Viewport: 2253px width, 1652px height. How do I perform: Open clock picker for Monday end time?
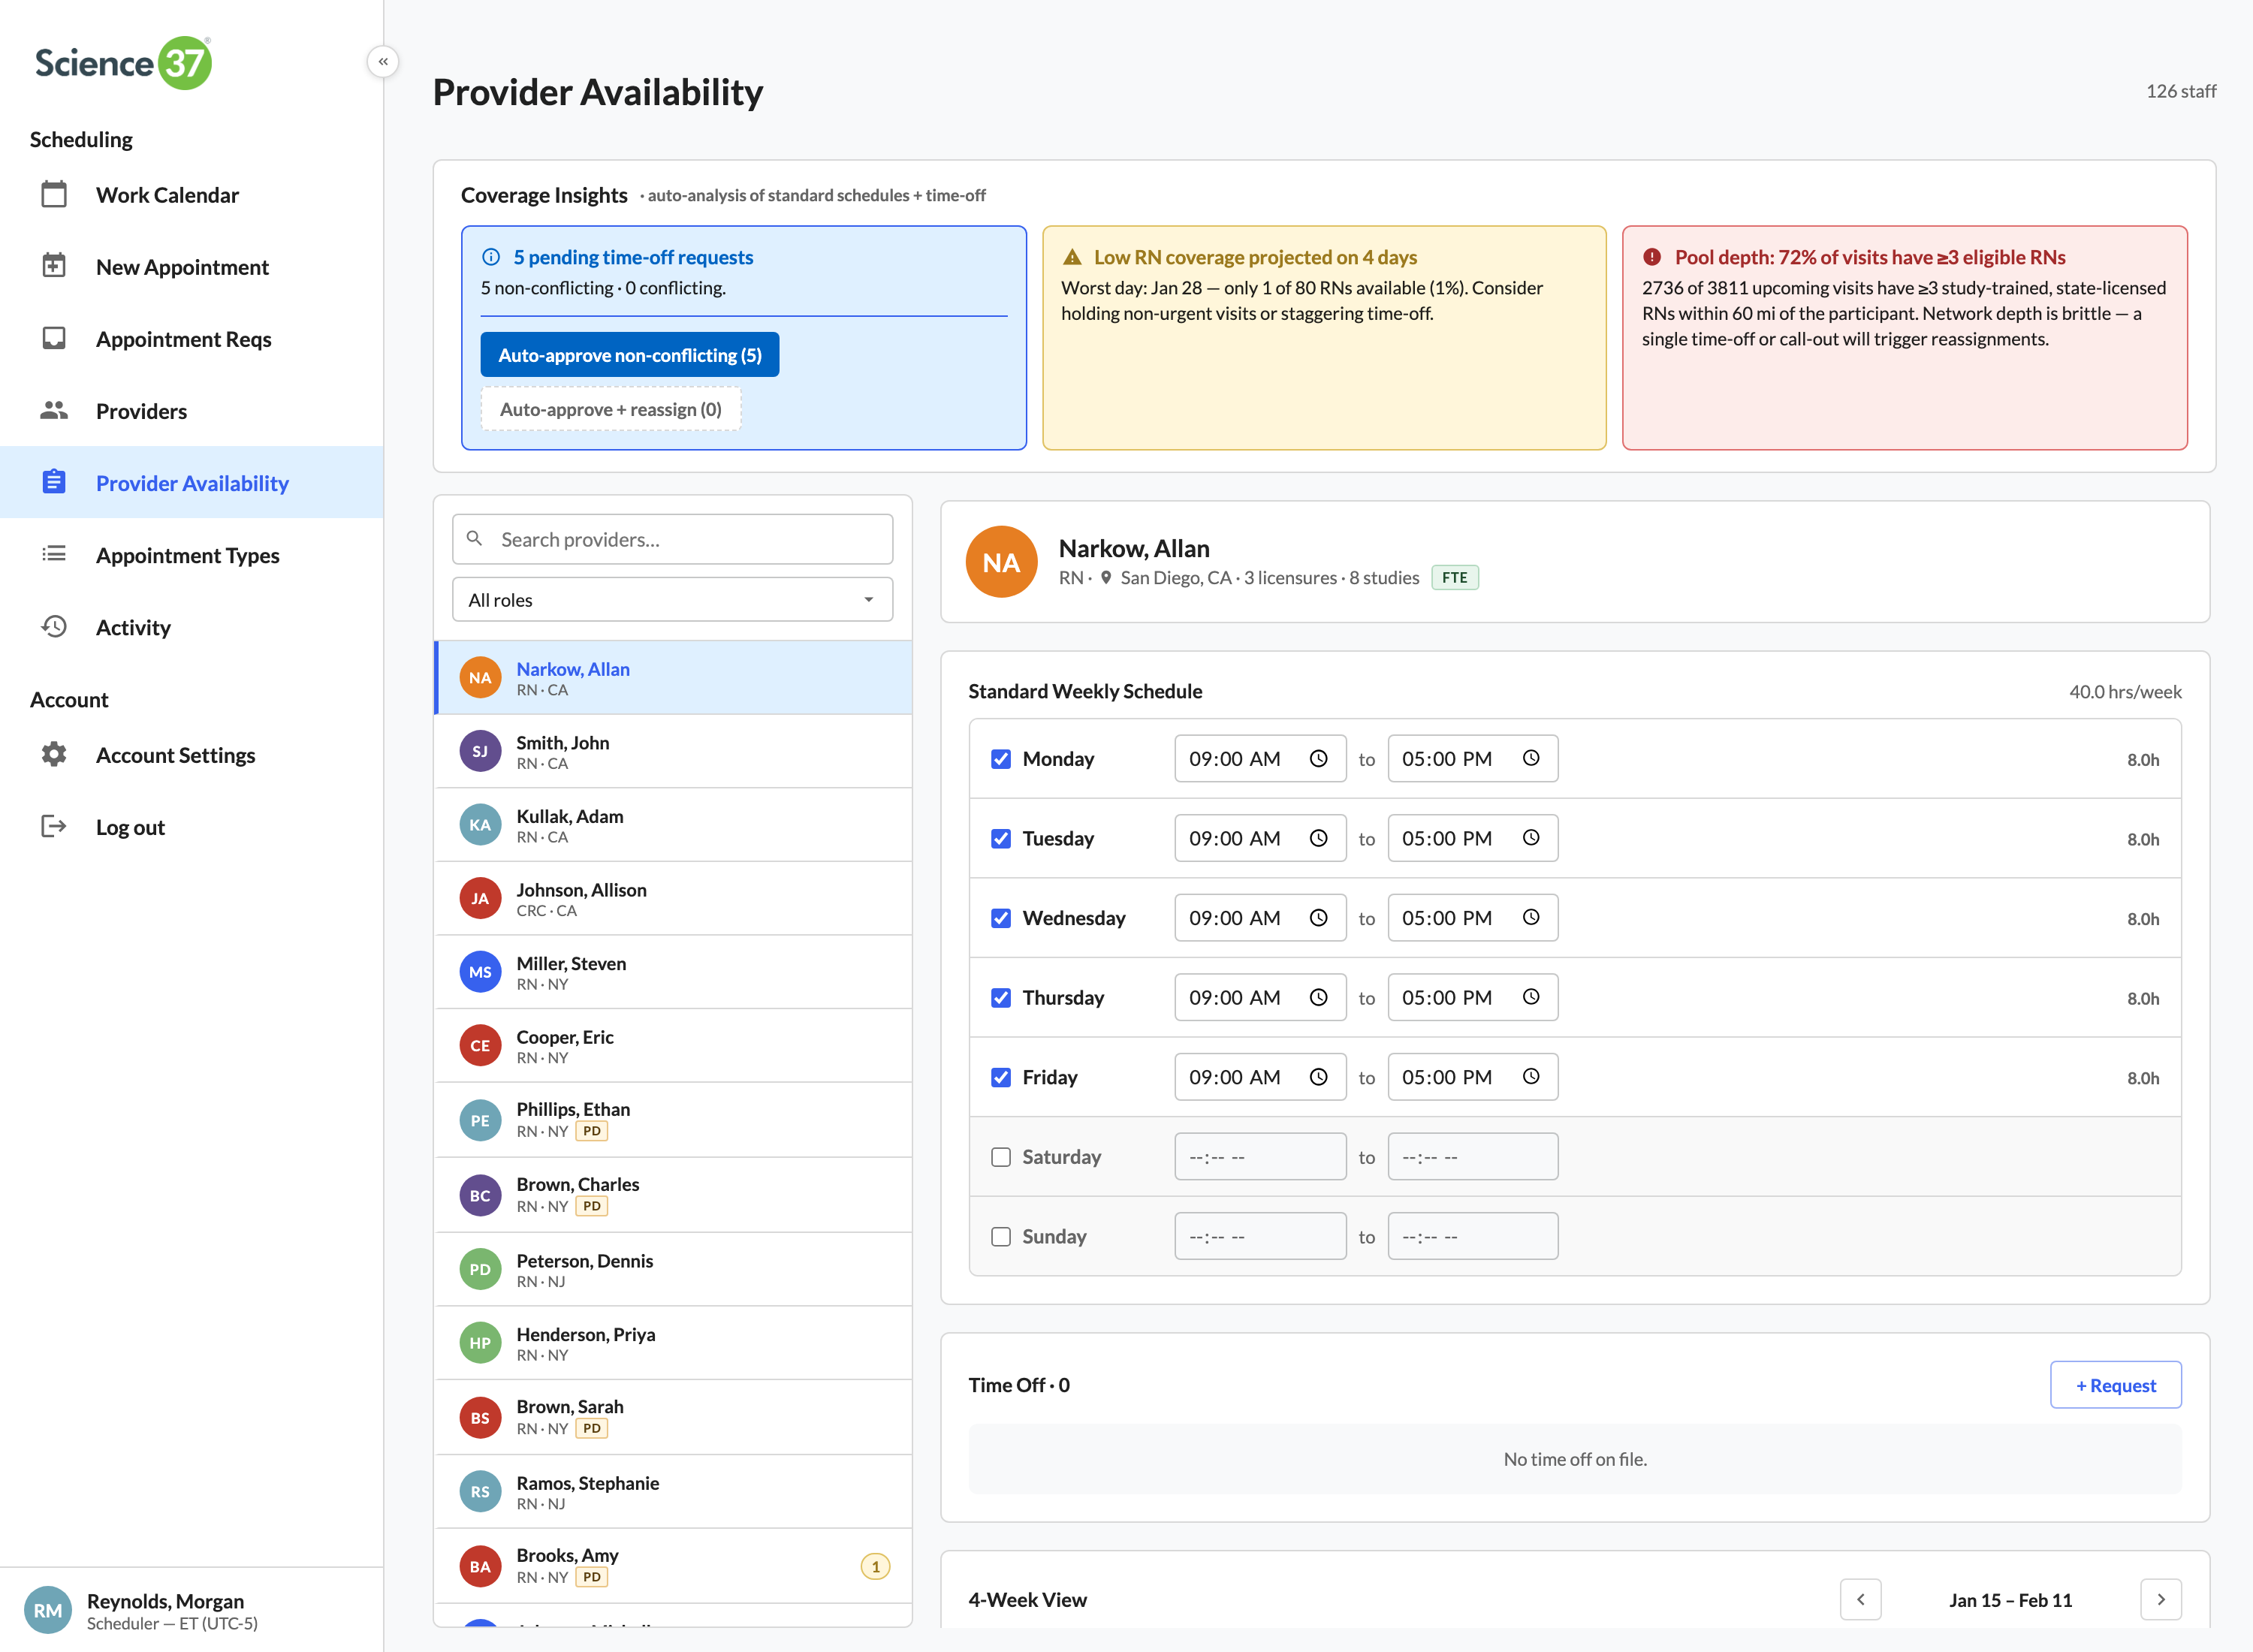pyautogui.click(x=1531, y=758)
